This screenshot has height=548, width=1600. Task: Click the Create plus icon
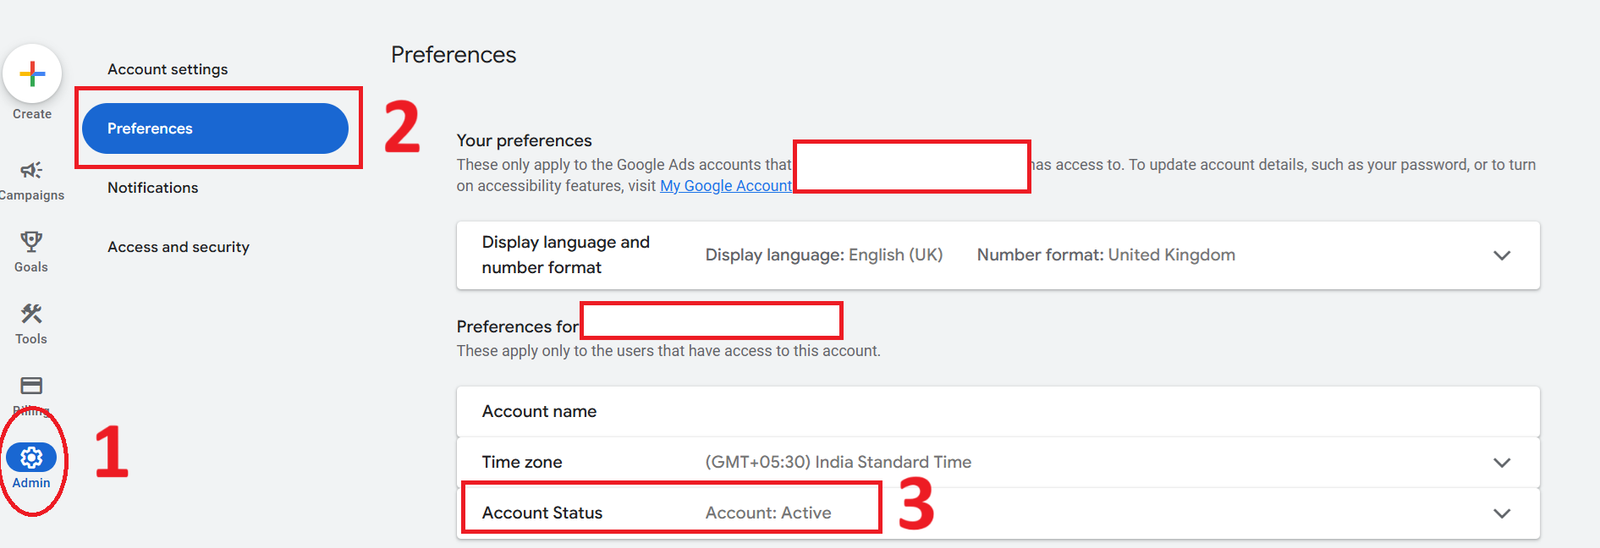click(x=32, y=74)
